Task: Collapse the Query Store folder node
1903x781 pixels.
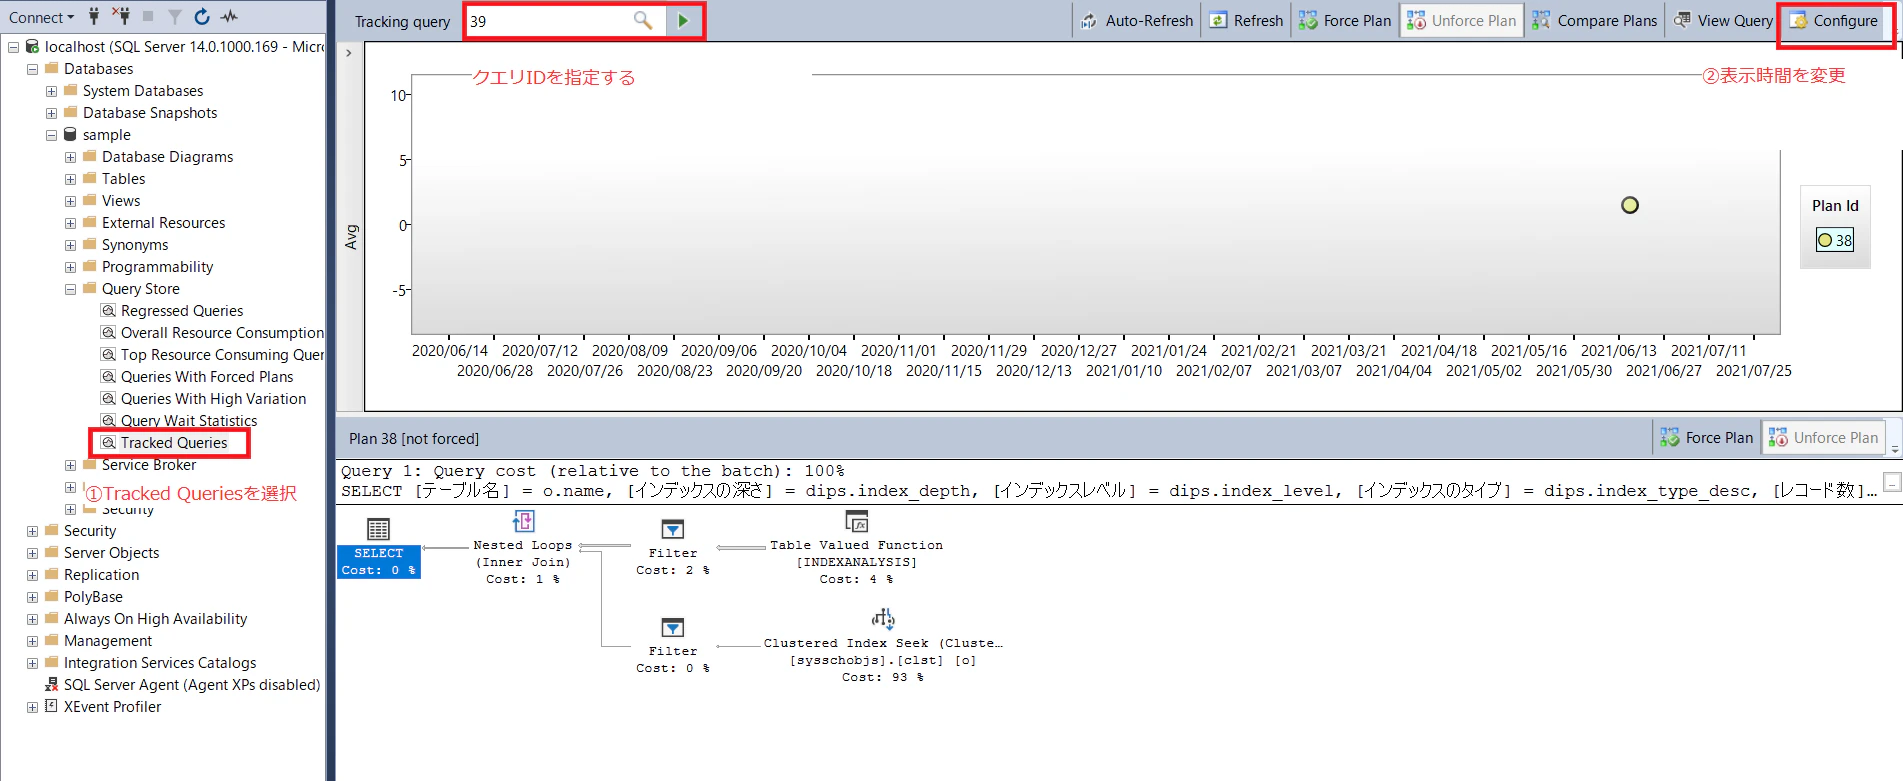Action: (70, 289)
